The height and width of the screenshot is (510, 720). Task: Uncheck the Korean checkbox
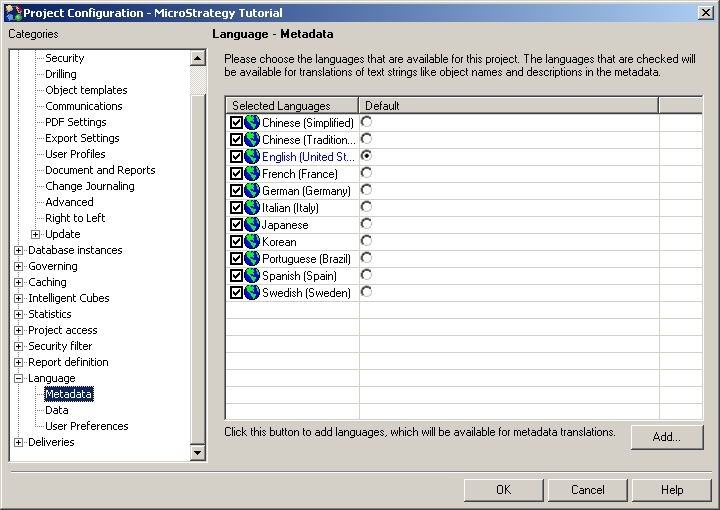click(x=236, y=241)
